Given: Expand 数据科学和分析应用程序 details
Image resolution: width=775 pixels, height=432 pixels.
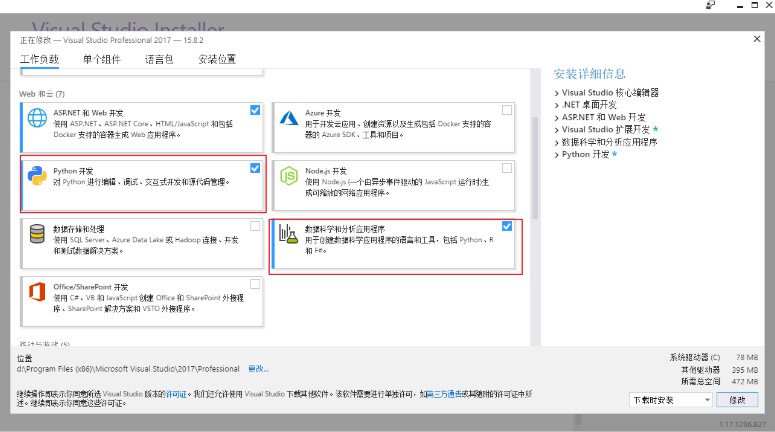Looking at the screenshot, I should click(x=557, y=142).
